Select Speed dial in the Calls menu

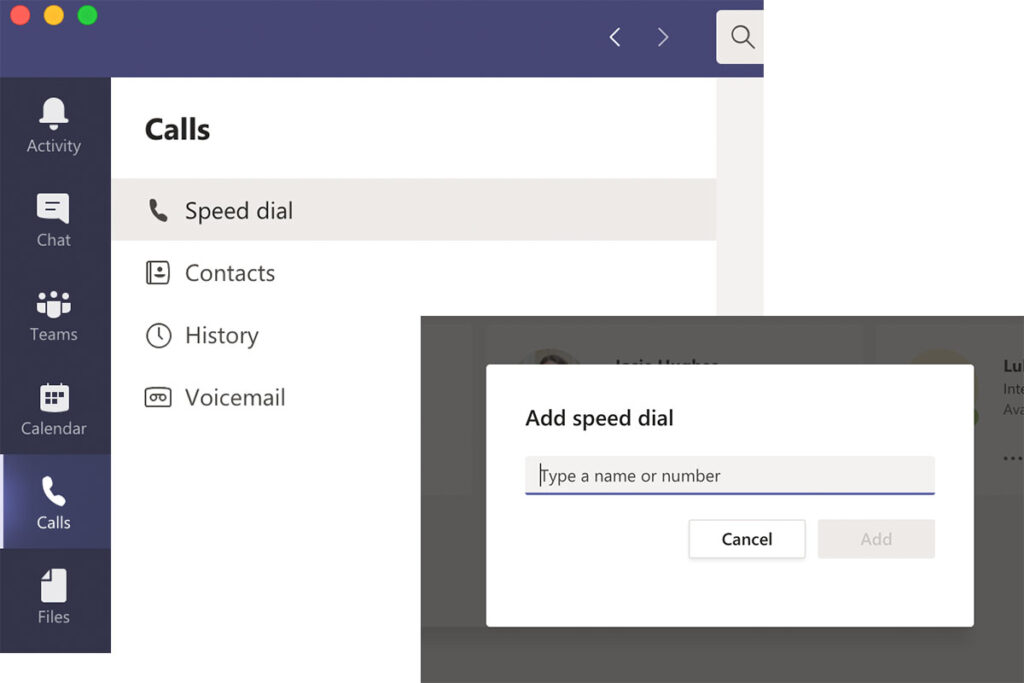238,210
